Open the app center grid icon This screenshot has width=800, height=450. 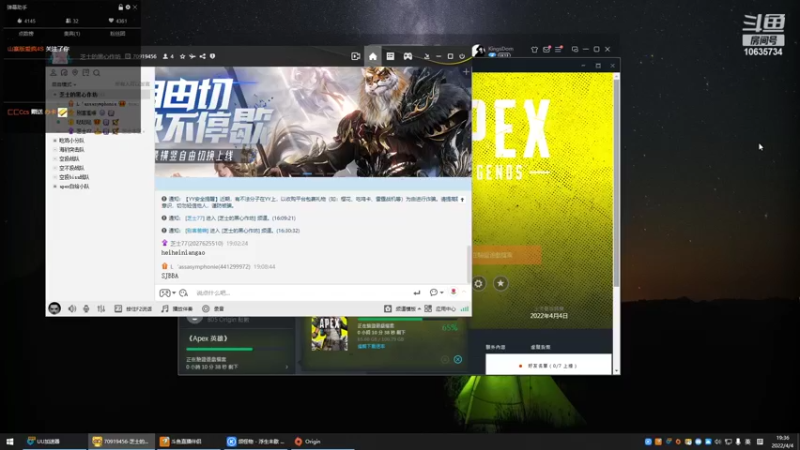(440, 309)
